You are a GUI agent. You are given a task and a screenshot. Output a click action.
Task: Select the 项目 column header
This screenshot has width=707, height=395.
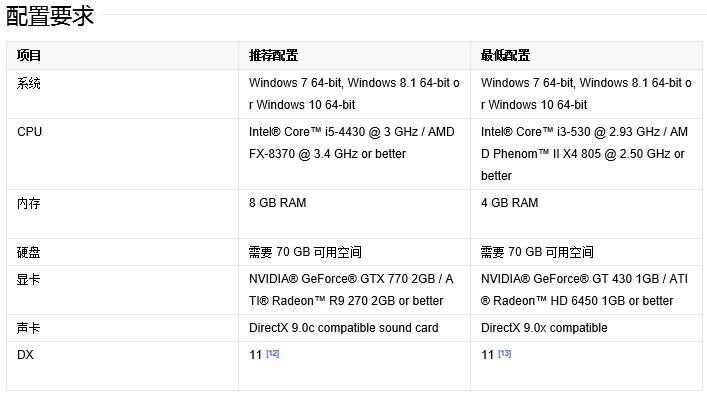[29, 55]
